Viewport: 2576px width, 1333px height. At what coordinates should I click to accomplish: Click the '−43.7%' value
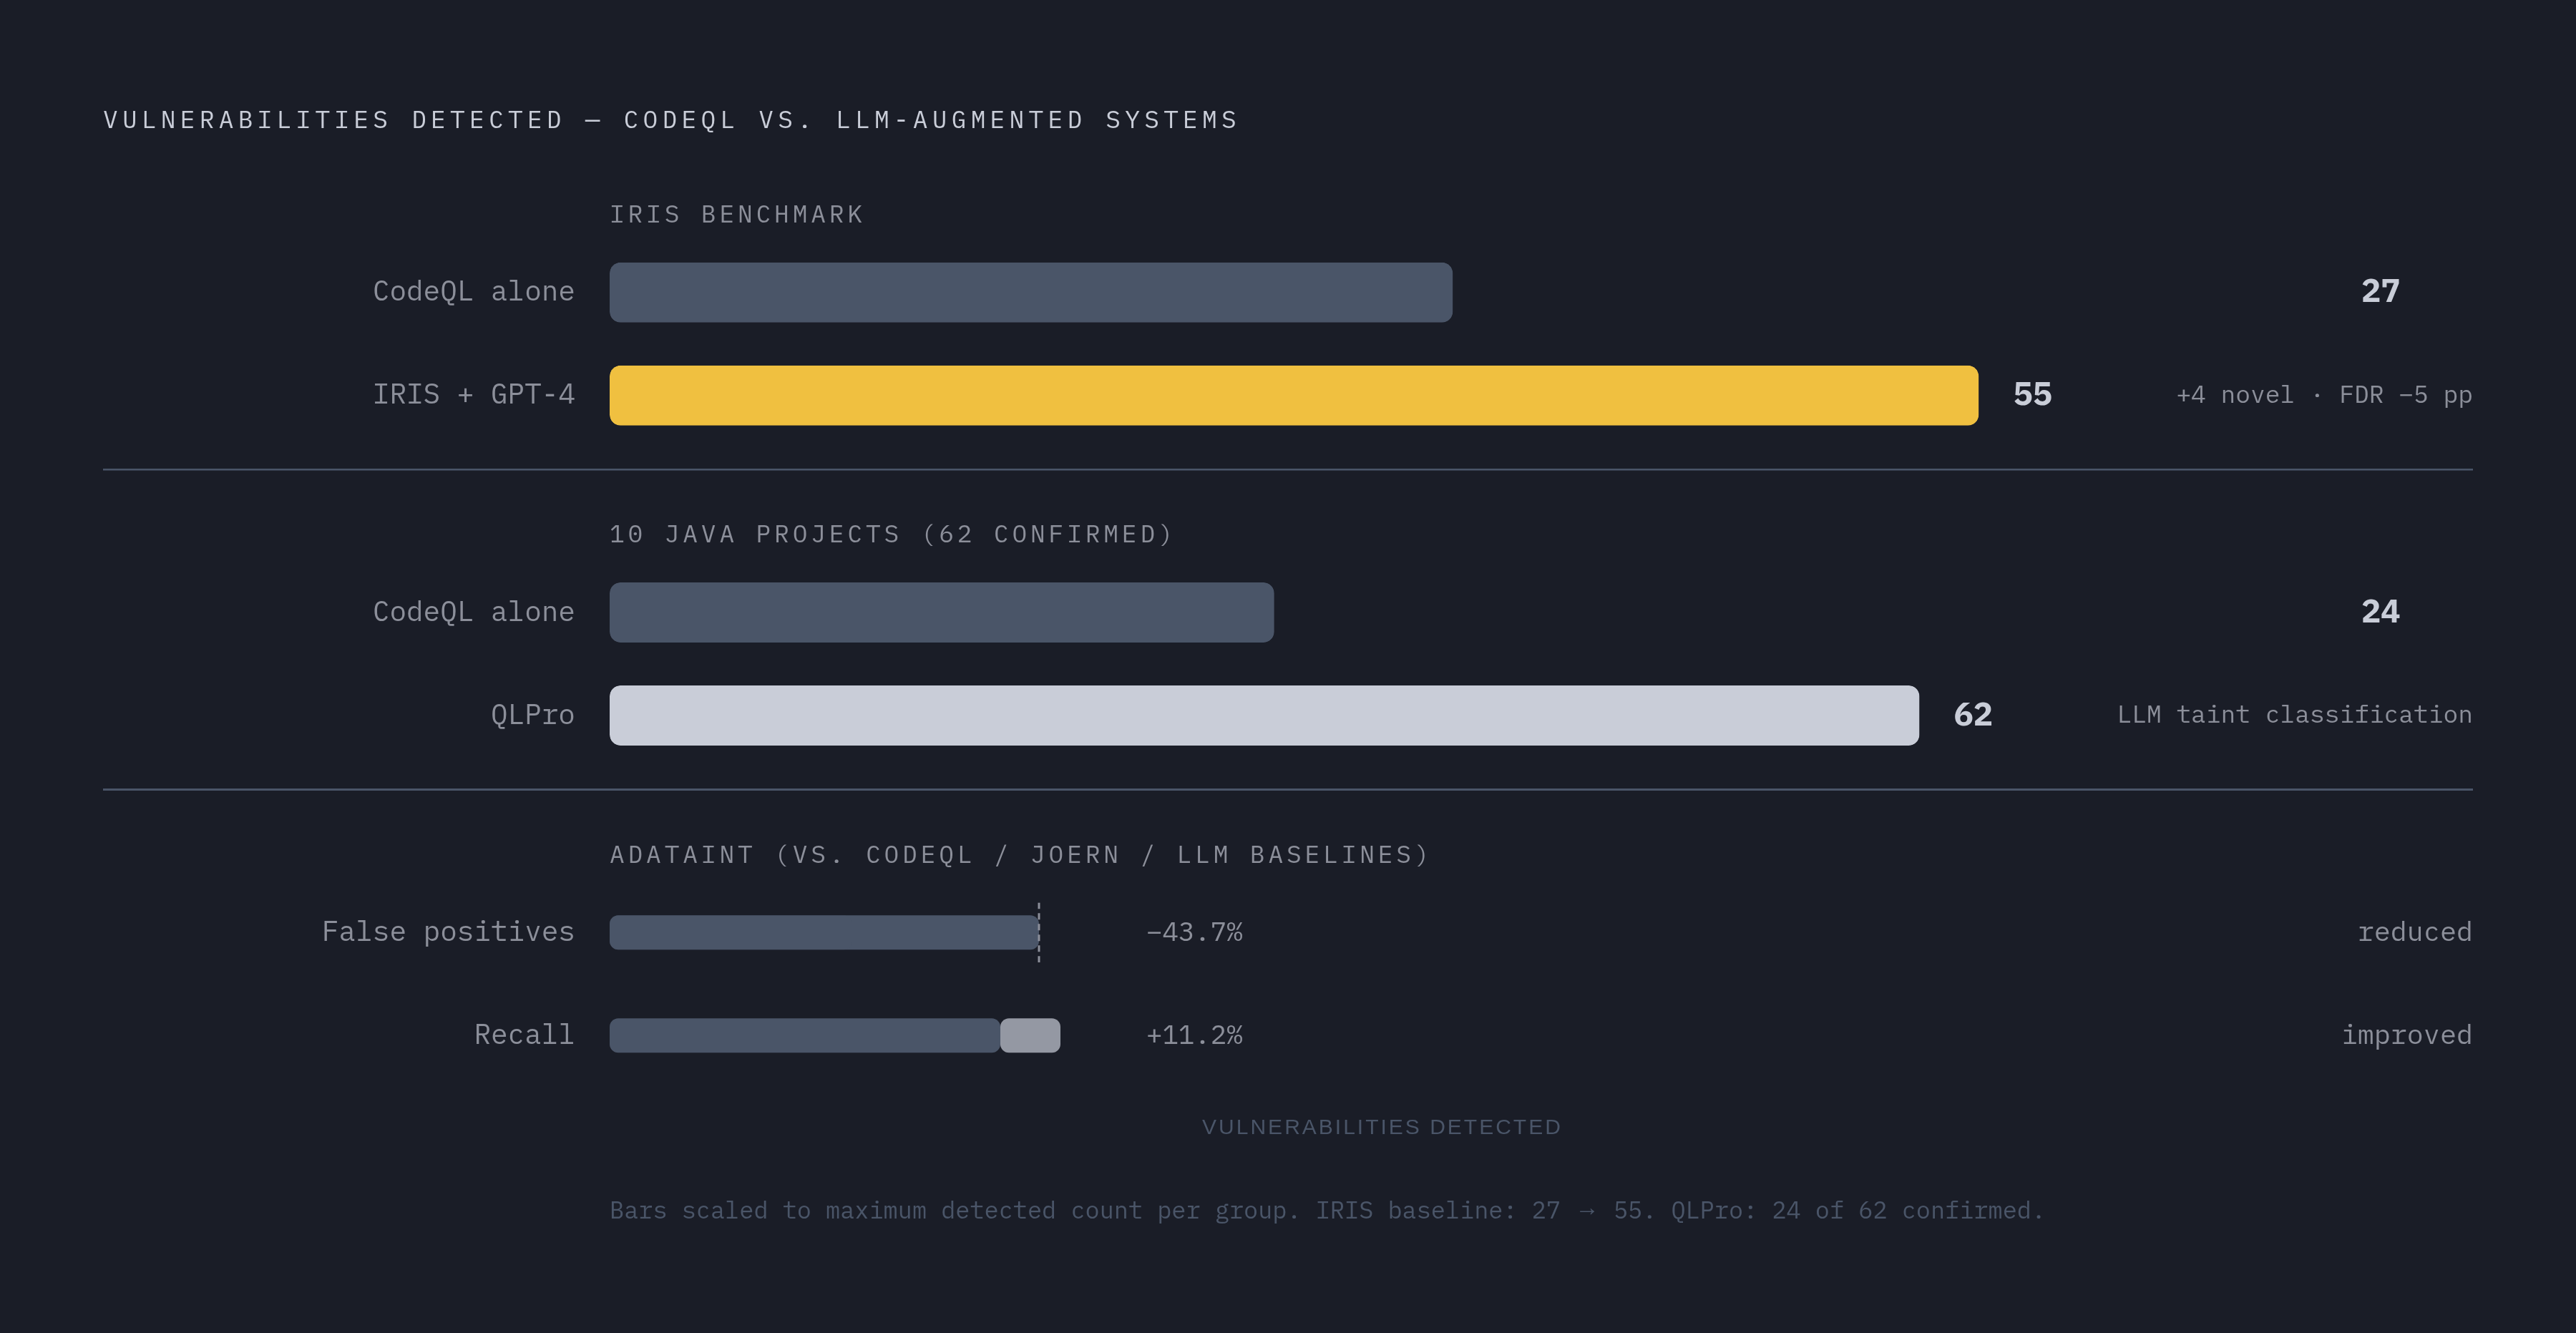(x=1194, y=932)
